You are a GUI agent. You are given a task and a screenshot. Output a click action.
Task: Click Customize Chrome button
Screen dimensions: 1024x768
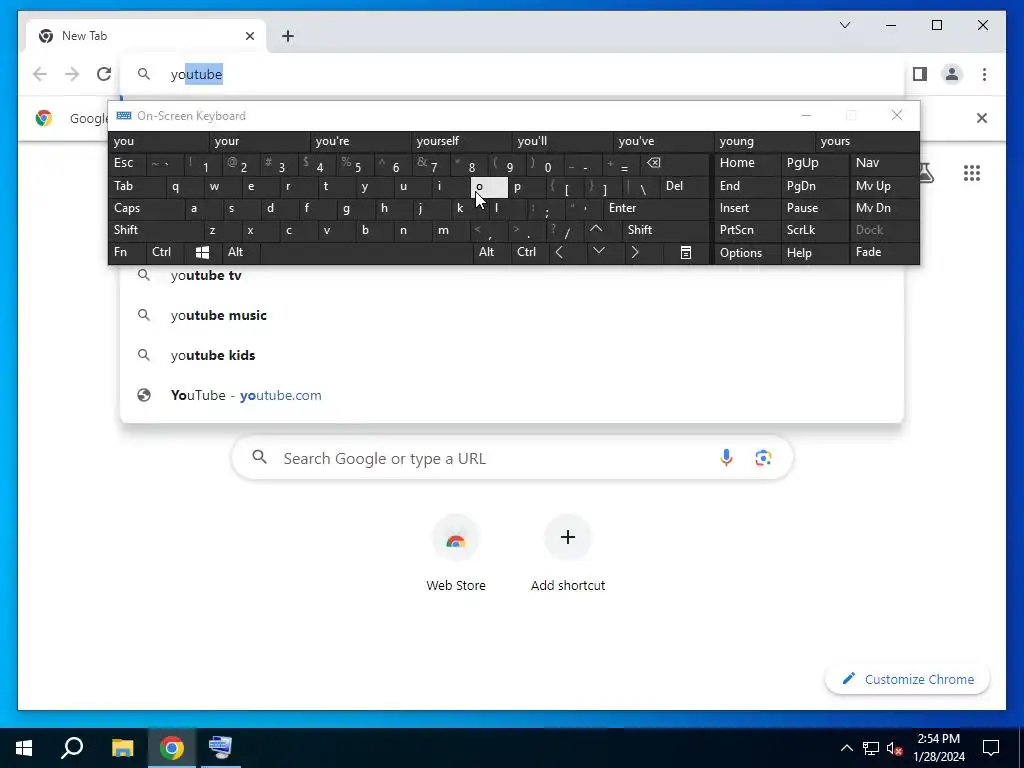click(x=907, y=679)
